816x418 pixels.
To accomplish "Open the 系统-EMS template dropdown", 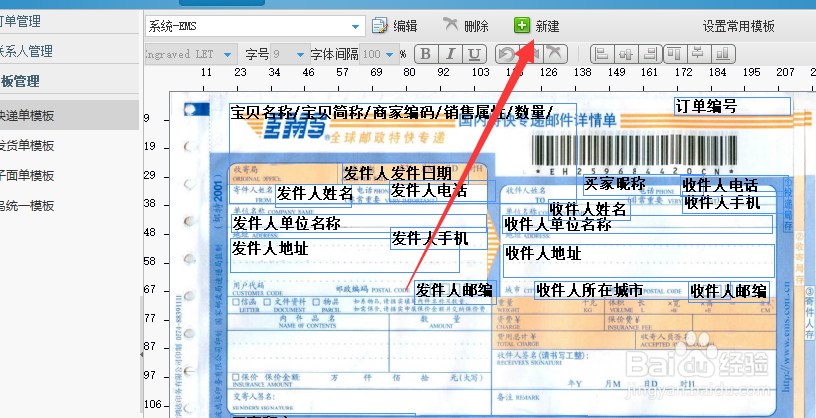I will pyautogui.click(x=355, y=27).
